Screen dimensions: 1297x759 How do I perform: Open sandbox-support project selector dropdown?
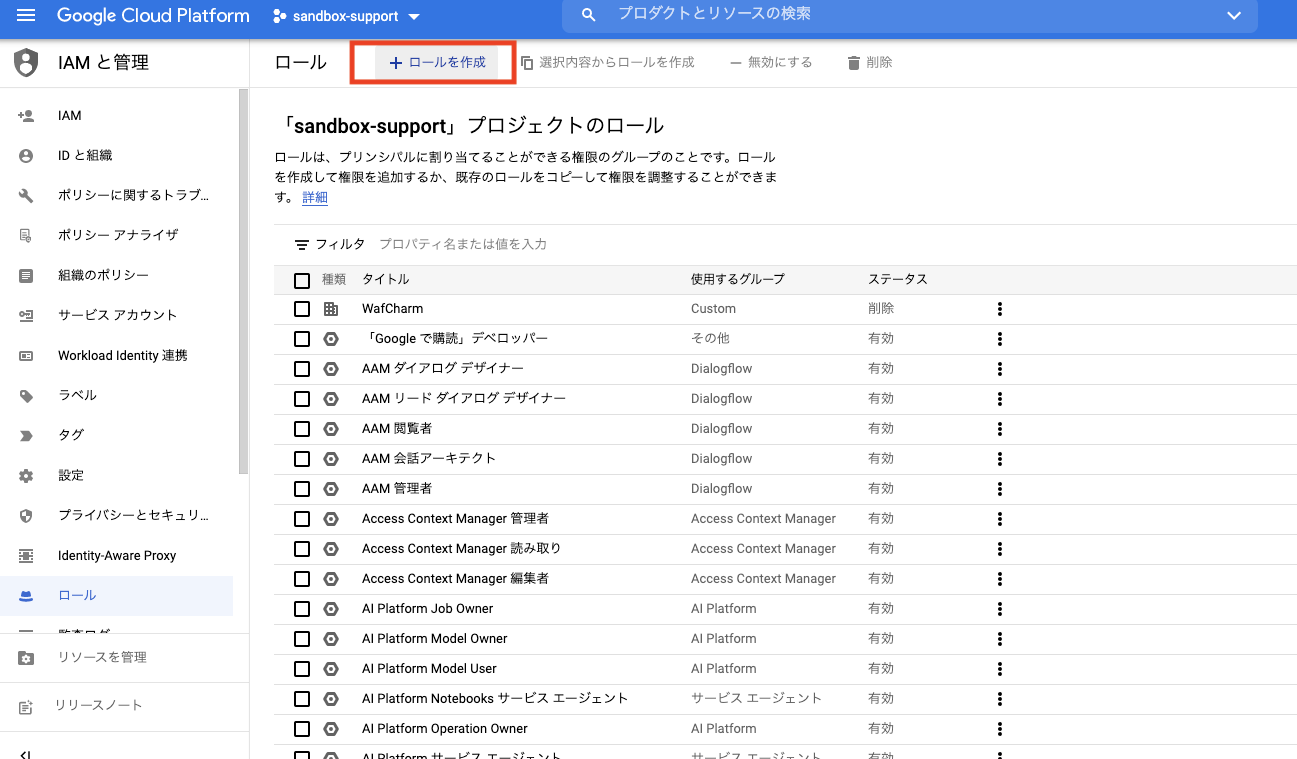tap(346, 16)
